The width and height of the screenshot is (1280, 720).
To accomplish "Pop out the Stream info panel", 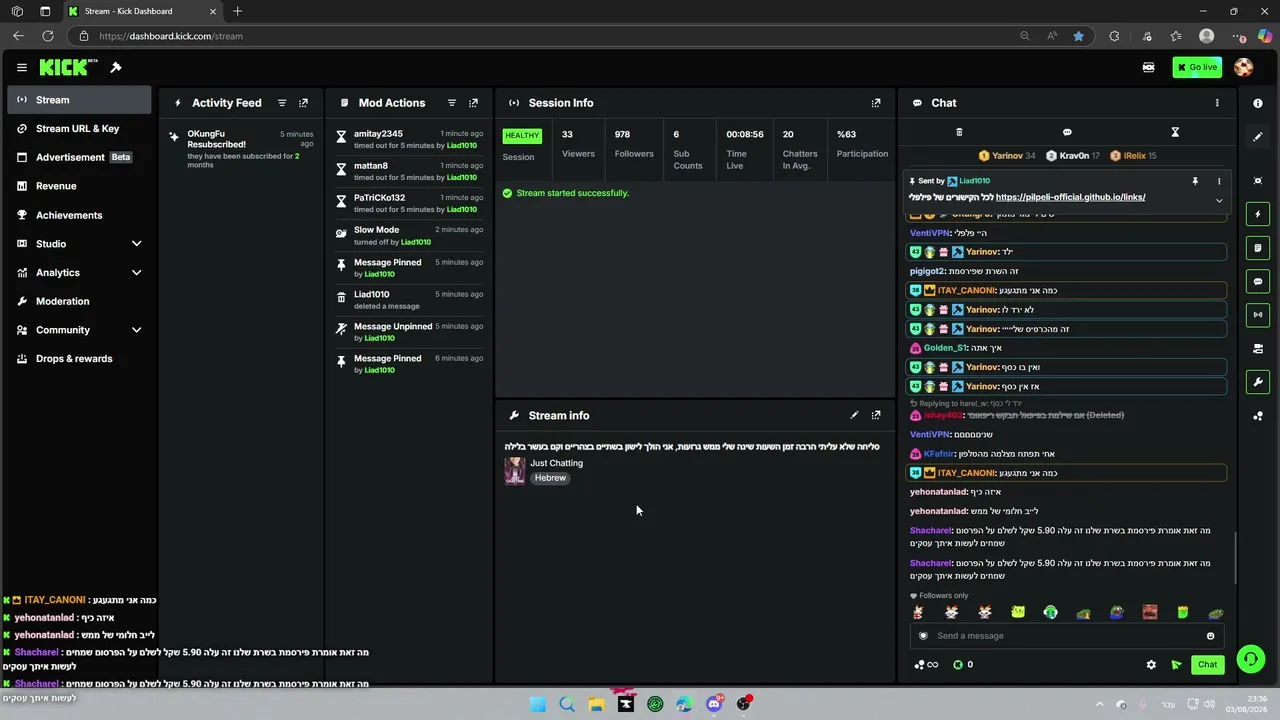I will click(876, 415).
